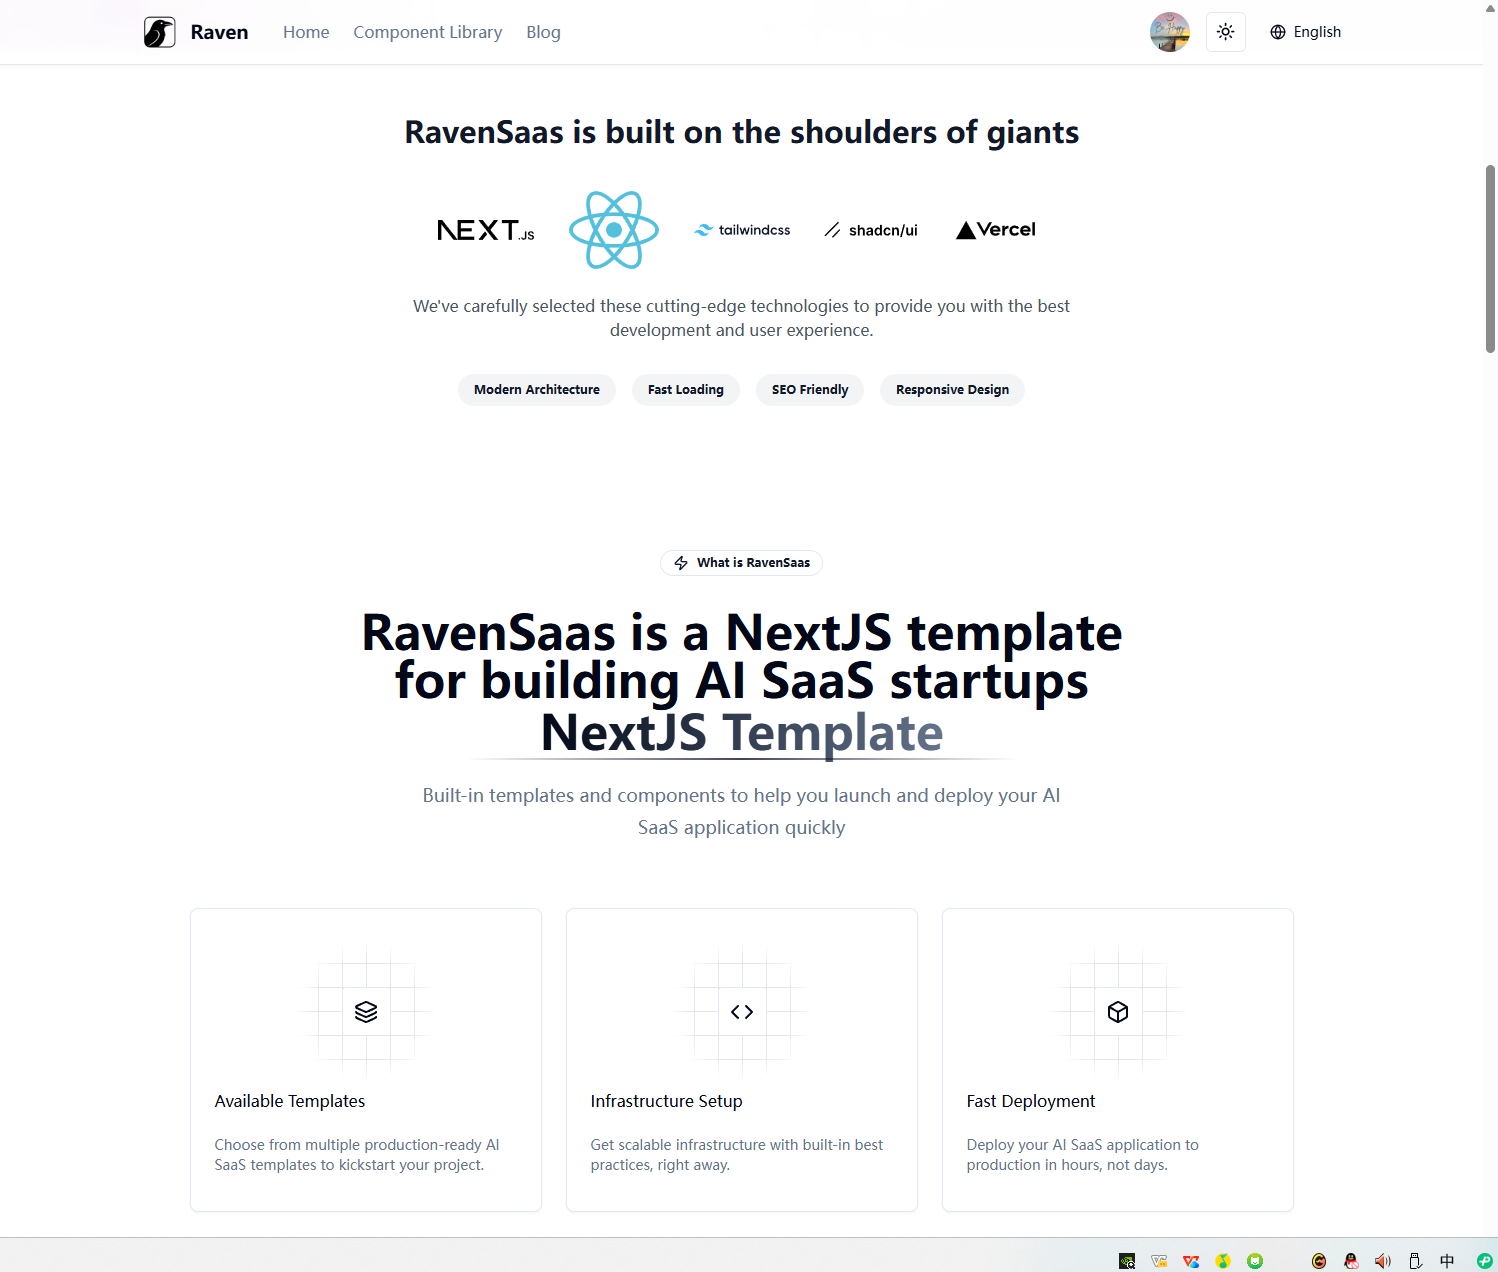Select the Fast Loading badge
1498x1272 pixels.
pyautogui.click(x=686, y=390)
